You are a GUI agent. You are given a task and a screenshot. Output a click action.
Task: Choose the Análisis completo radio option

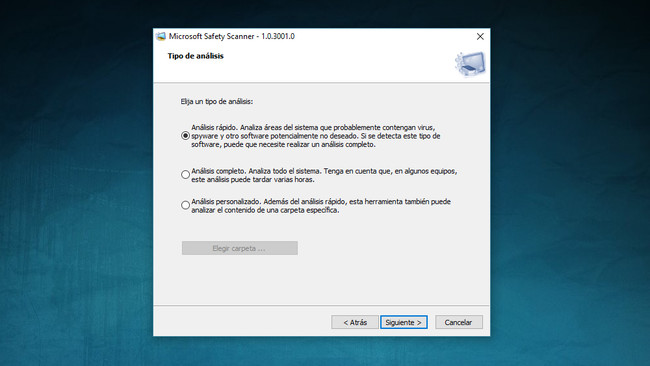[185, 175]
